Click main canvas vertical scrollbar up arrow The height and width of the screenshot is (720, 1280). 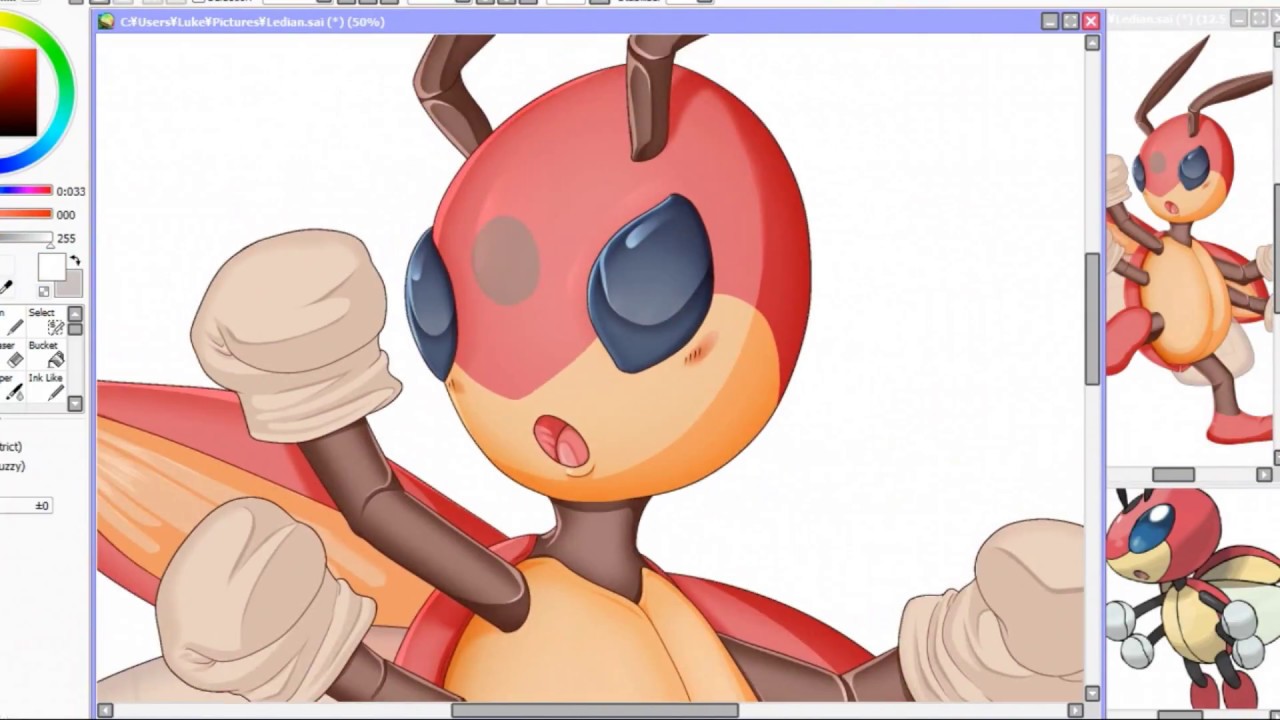pyautogui.click(x=1092, y=43)
